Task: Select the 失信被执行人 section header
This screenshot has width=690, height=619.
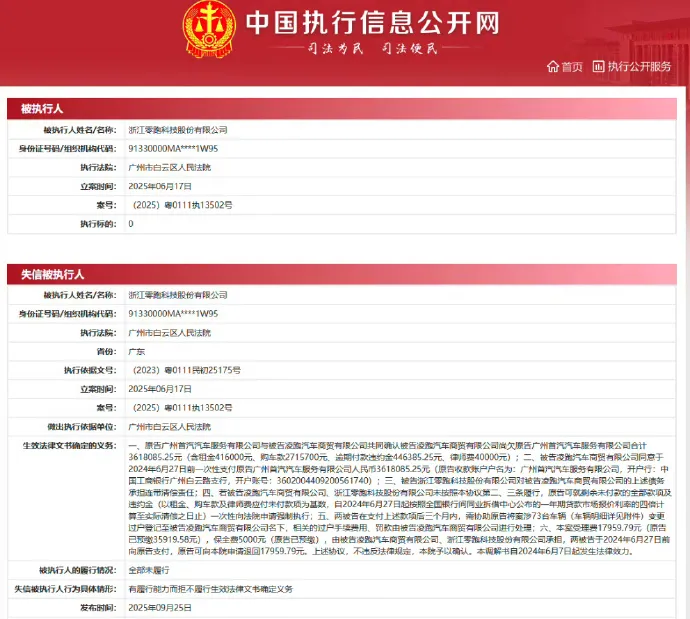Action: click(x=52, y=273)
